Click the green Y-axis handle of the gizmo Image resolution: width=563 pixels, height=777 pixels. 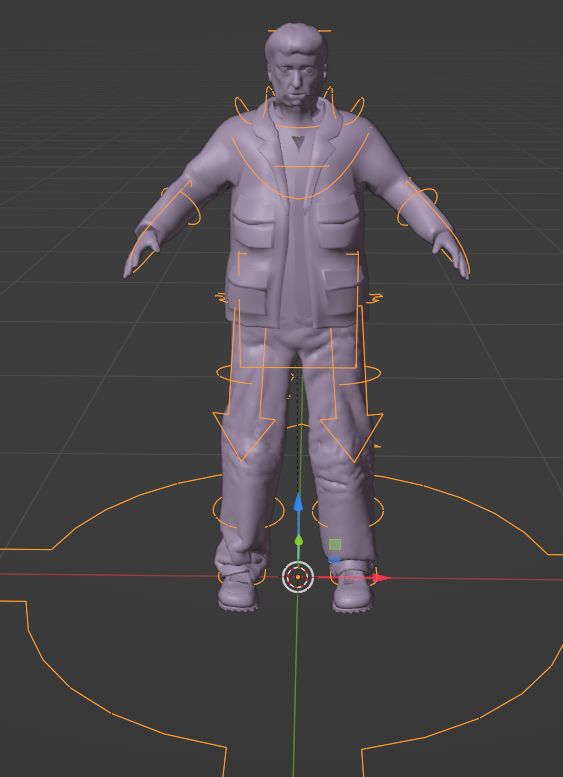tap(298, 541)
